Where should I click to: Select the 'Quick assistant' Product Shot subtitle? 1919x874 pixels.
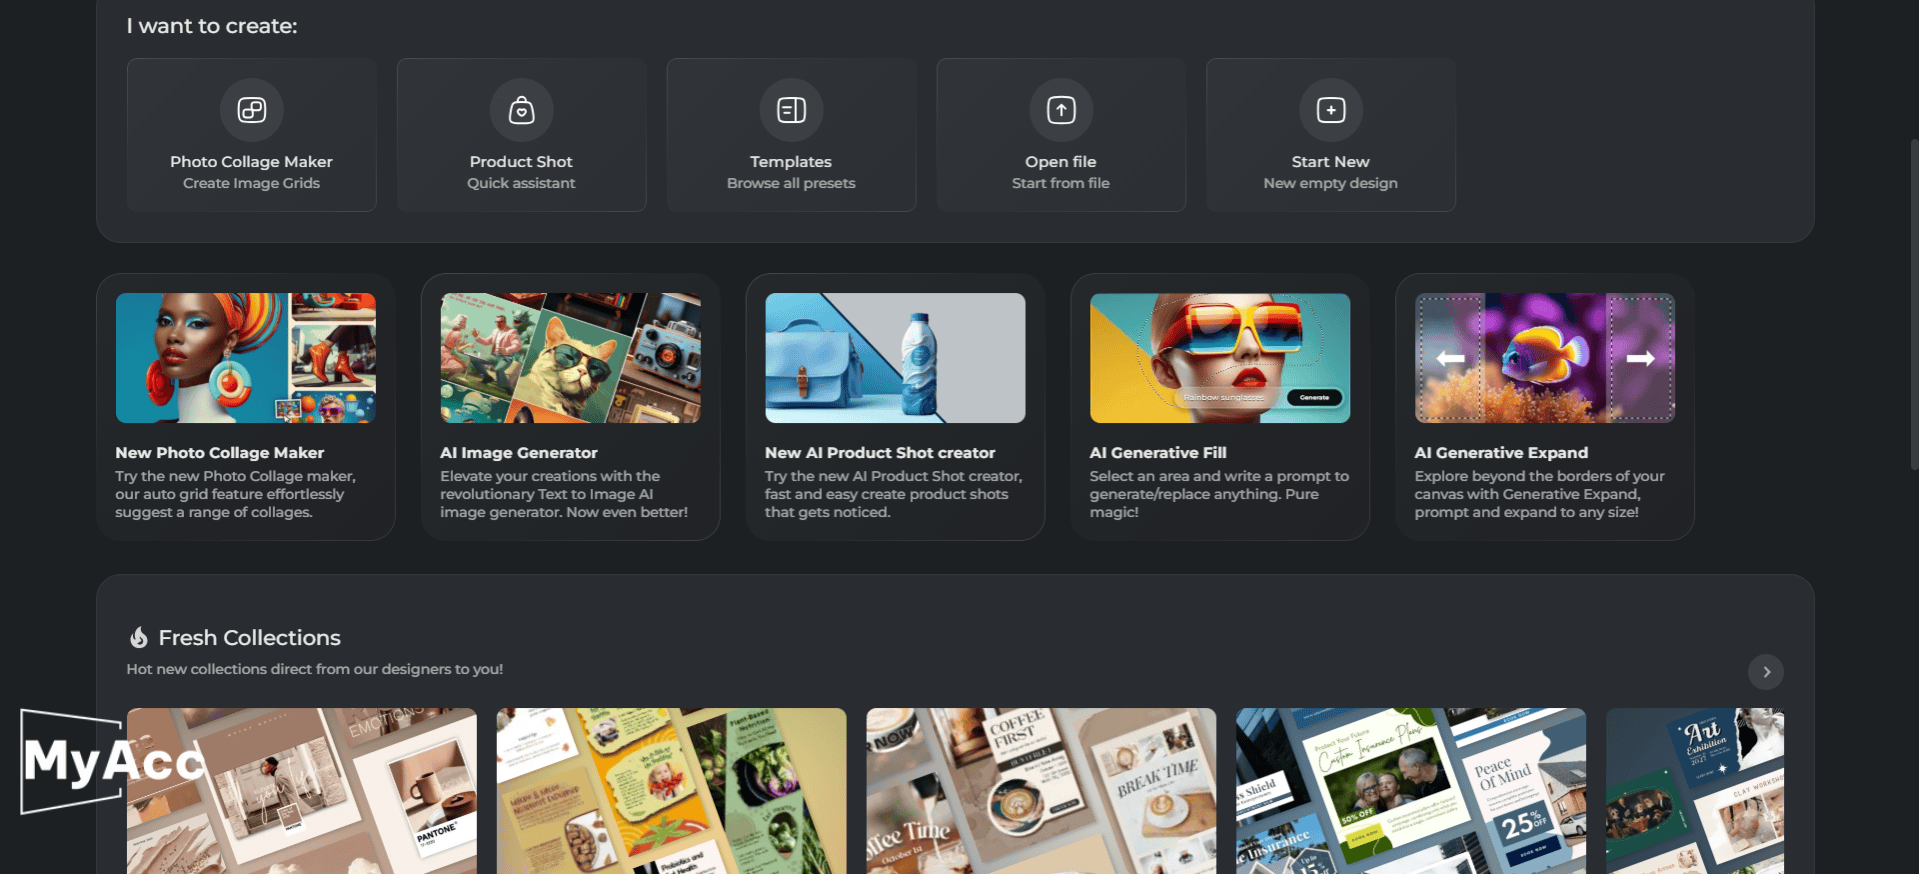point(521,183)
